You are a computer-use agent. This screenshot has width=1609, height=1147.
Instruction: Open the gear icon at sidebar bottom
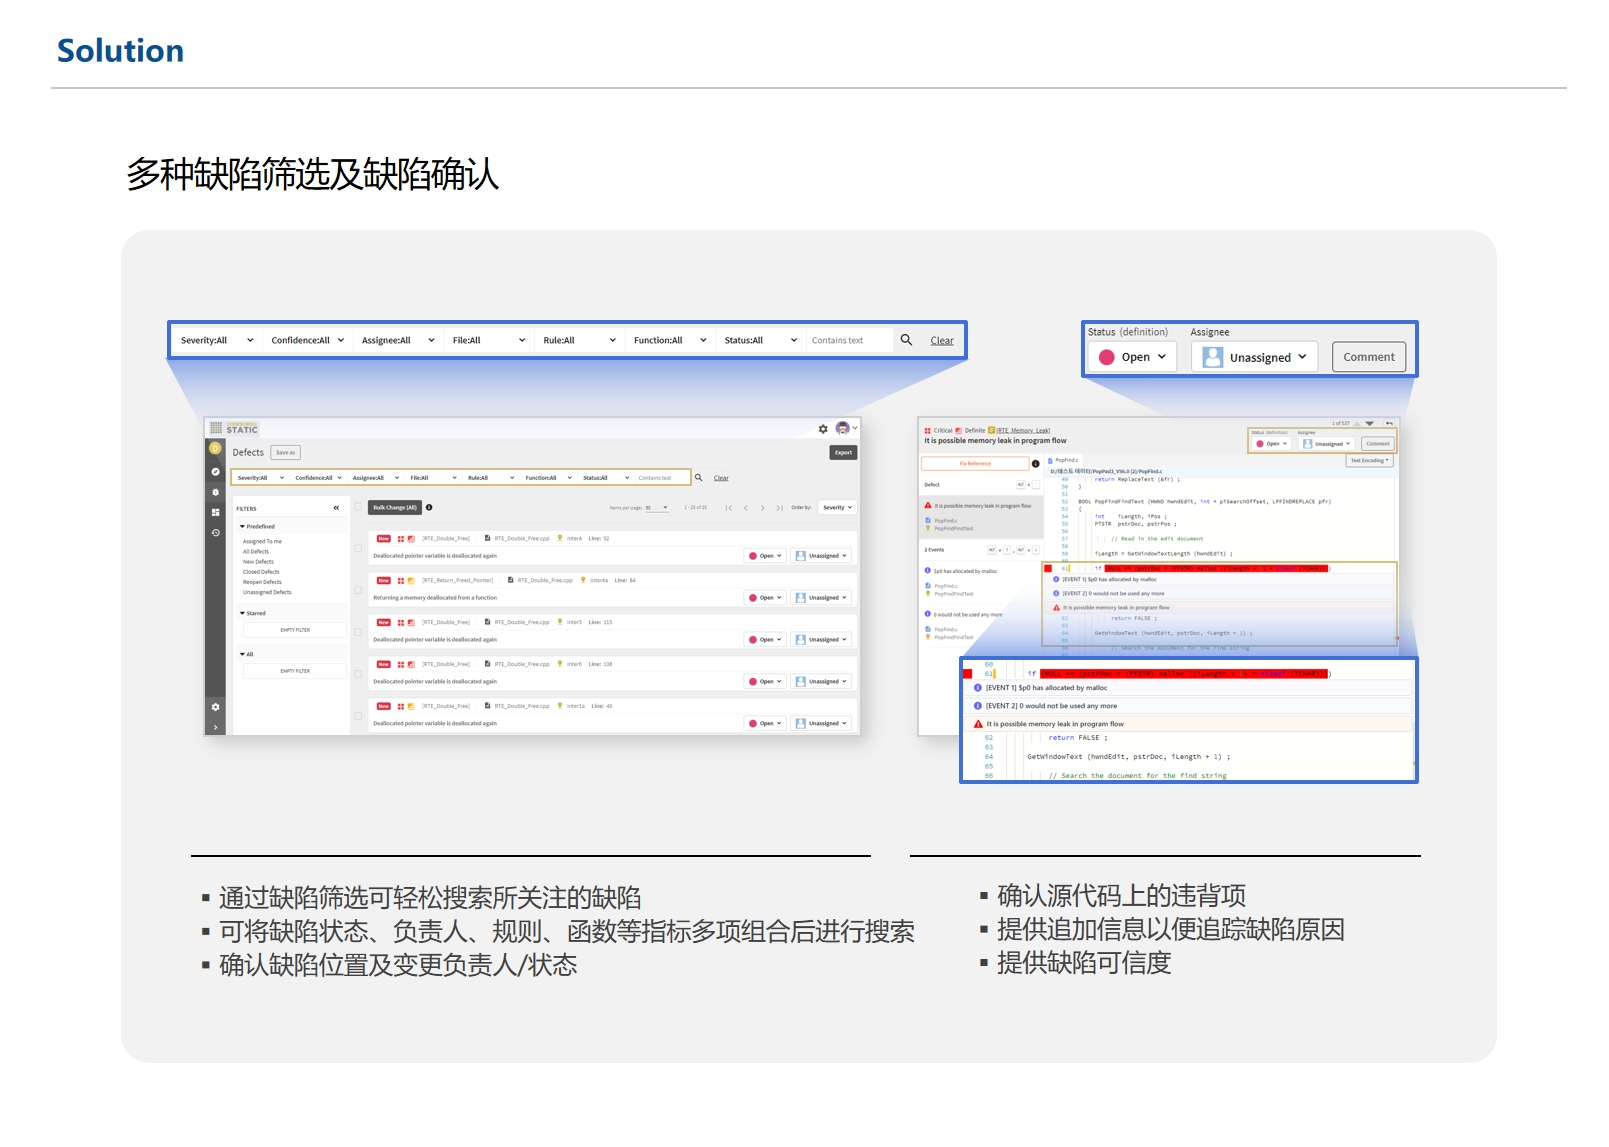tap(215, 707)
